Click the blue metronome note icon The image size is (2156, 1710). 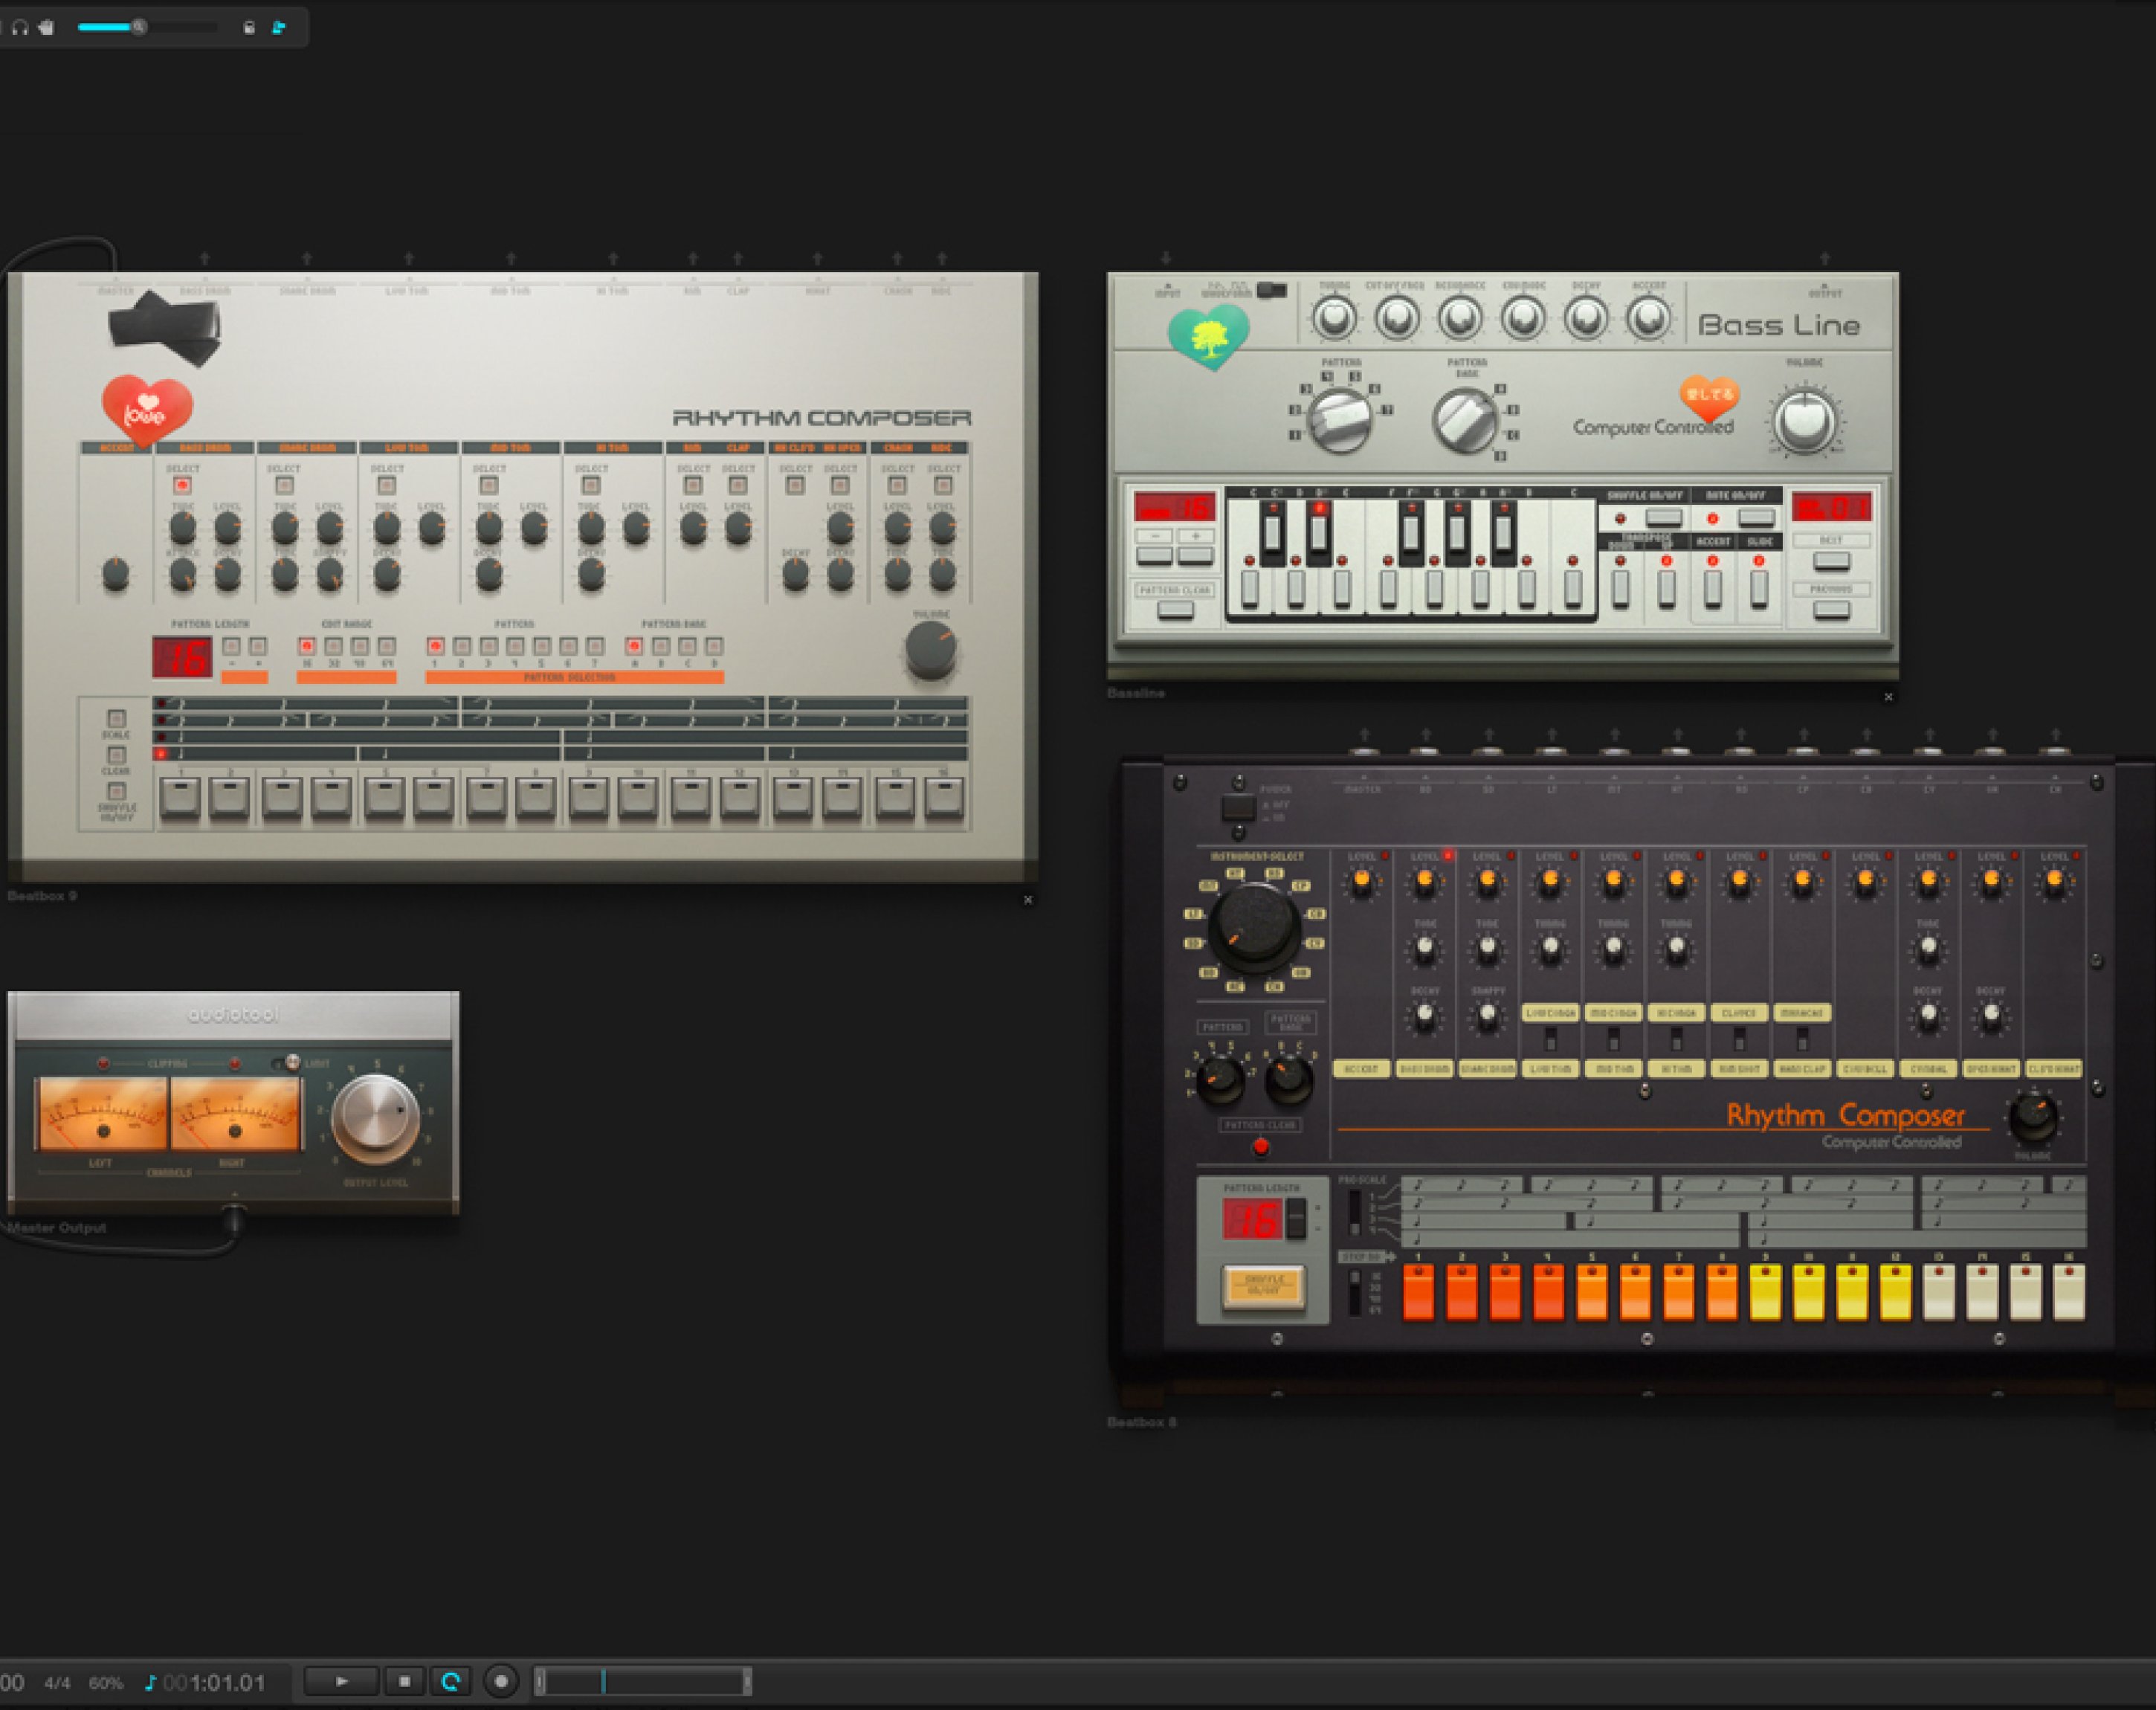click(151, 1683)
